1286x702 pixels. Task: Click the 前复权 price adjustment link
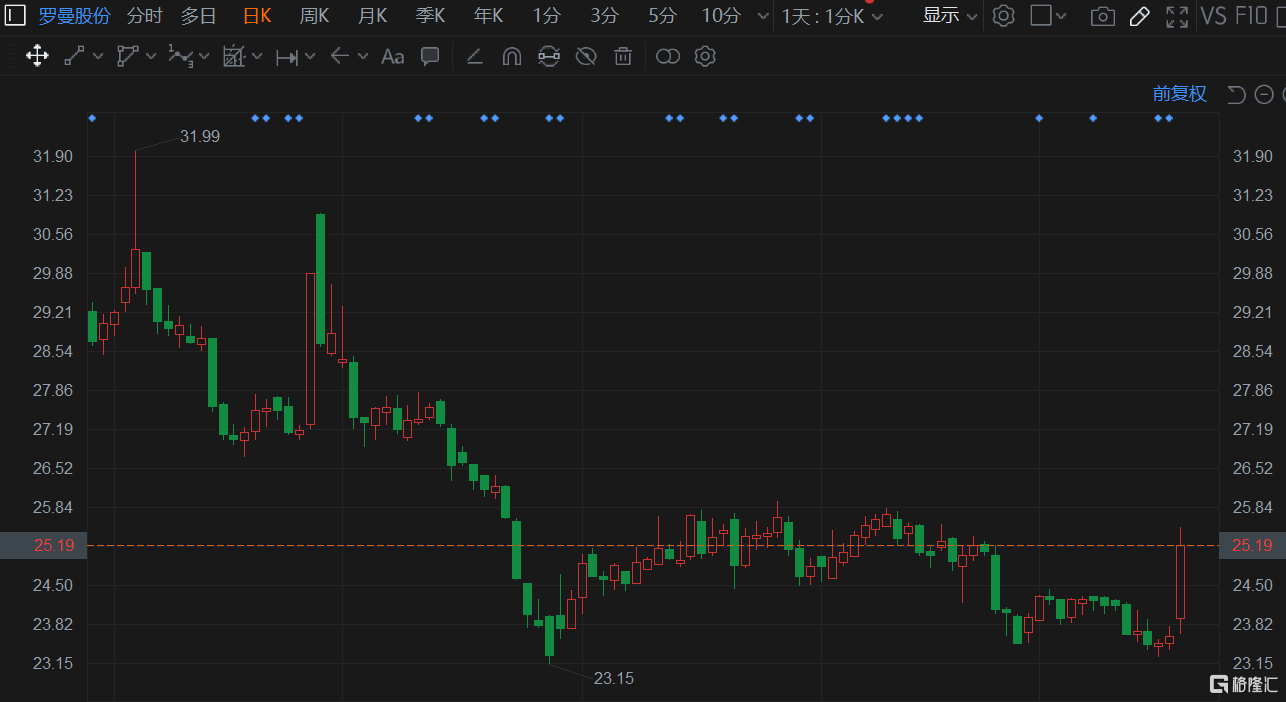click(x=1180, y=94)
